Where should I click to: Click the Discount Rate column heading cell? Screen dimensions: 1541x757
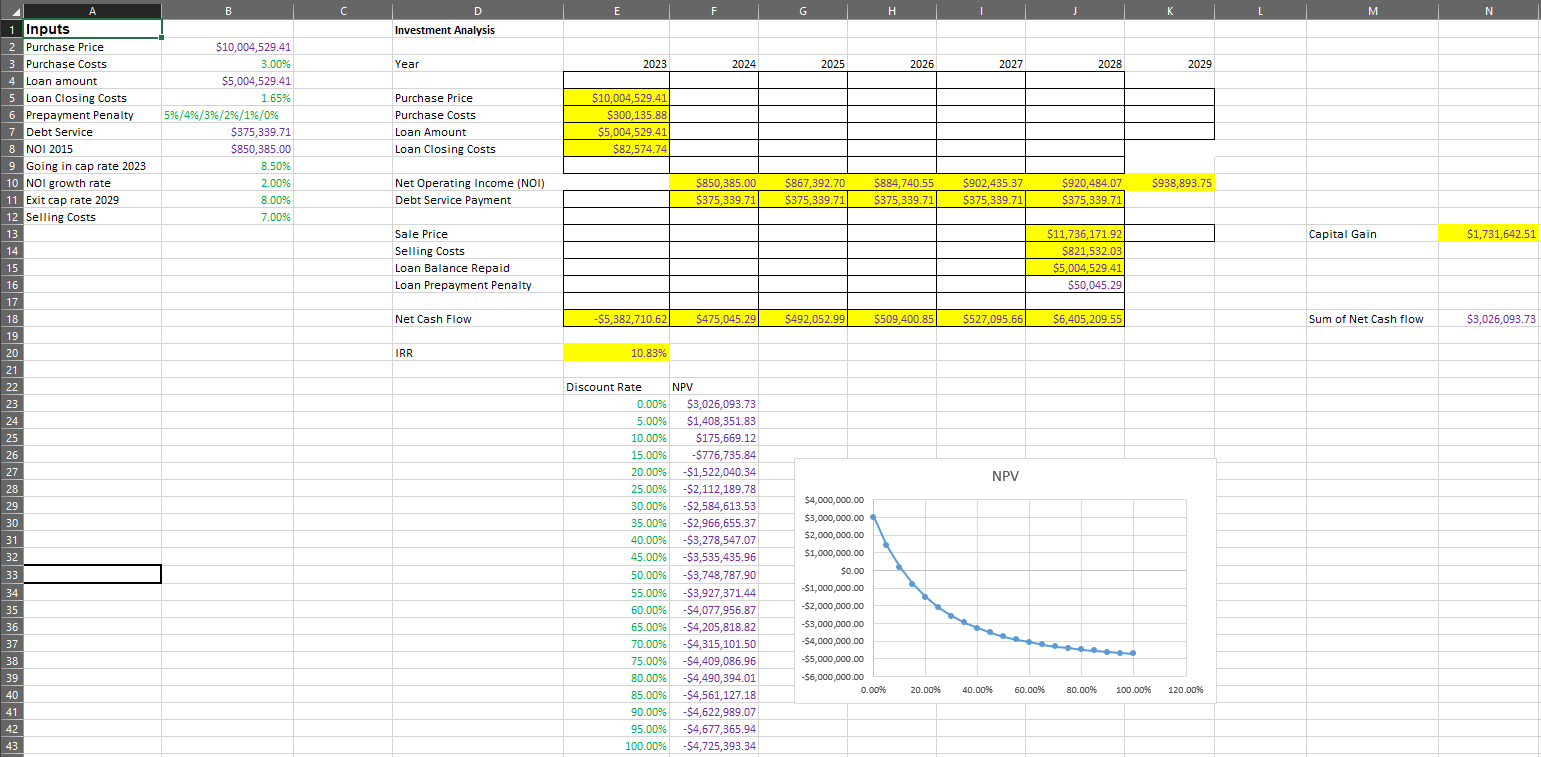(x=616, y=387)
